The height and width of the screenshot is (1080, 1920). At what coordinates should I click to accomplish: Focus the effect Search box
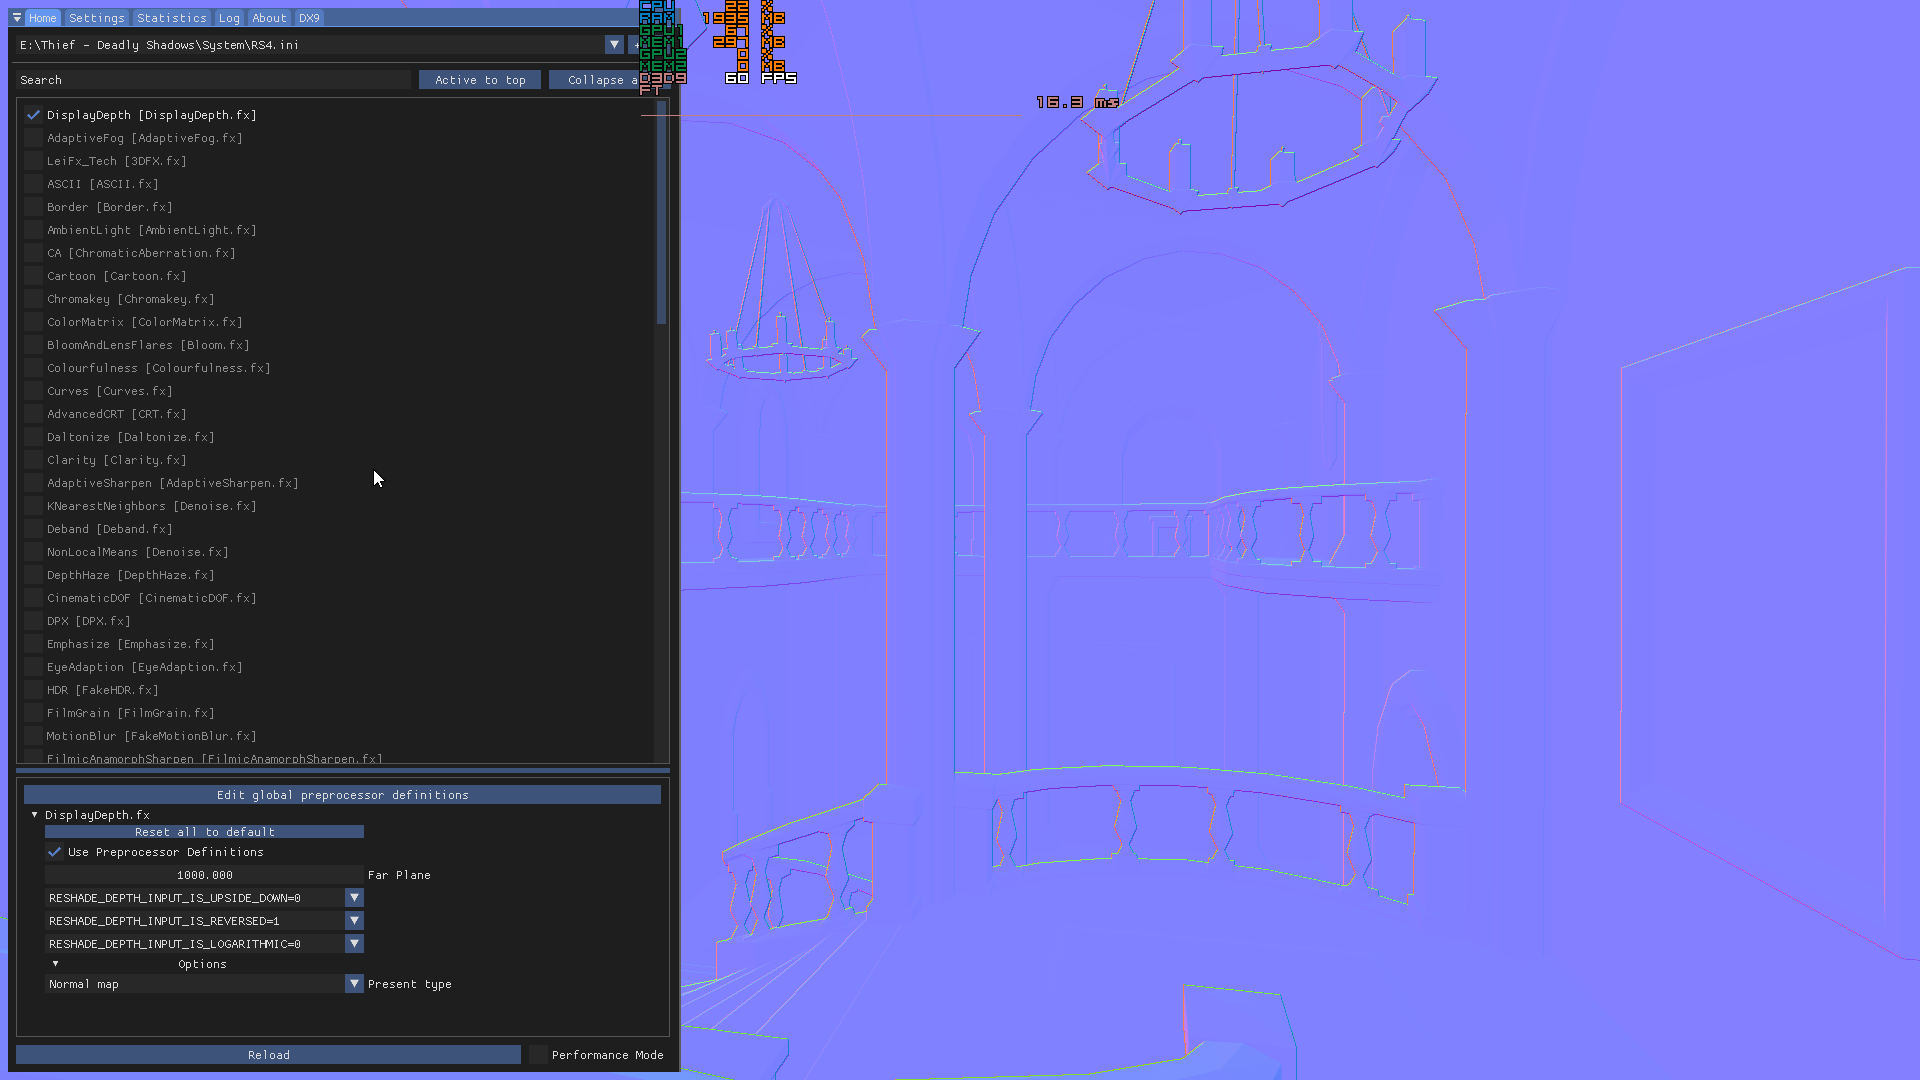213,80
